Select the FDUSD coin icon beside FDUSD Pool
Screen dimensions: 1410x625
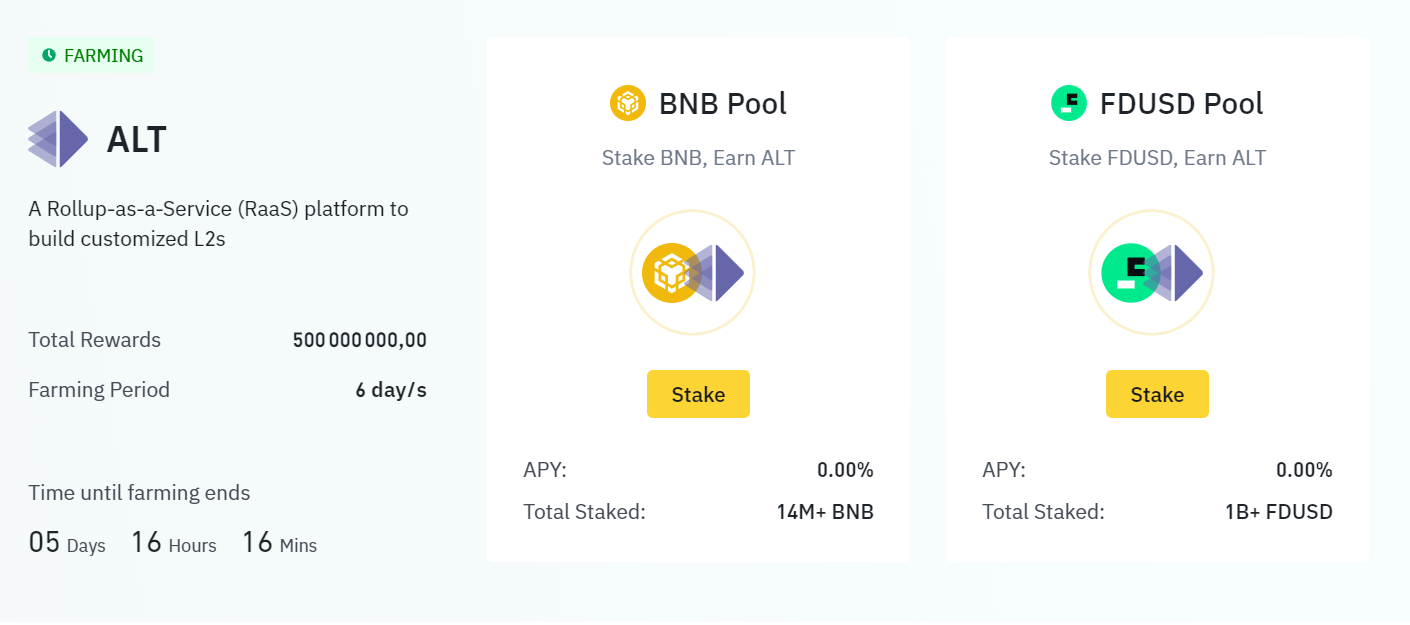tap(1067, 102)
